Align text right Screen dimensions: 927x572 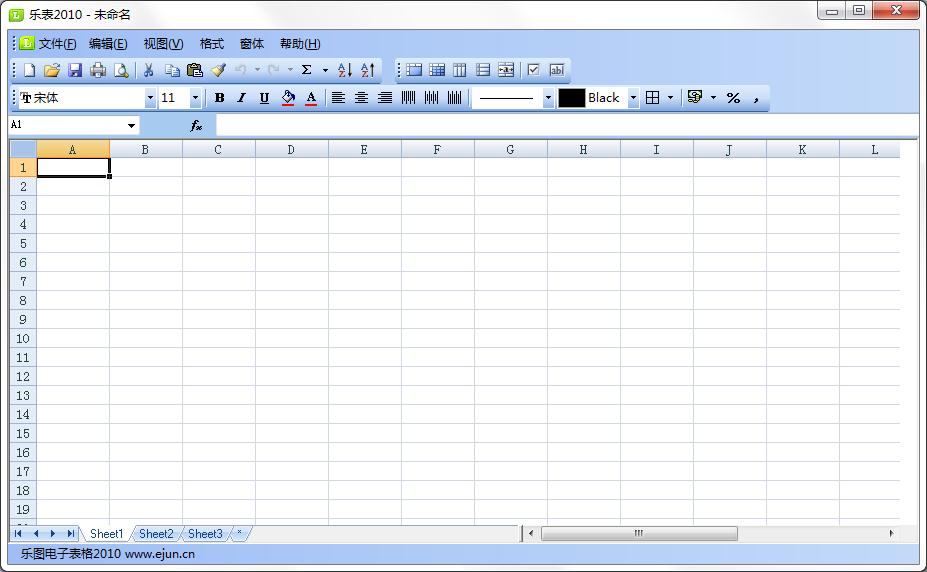[385, 98]
